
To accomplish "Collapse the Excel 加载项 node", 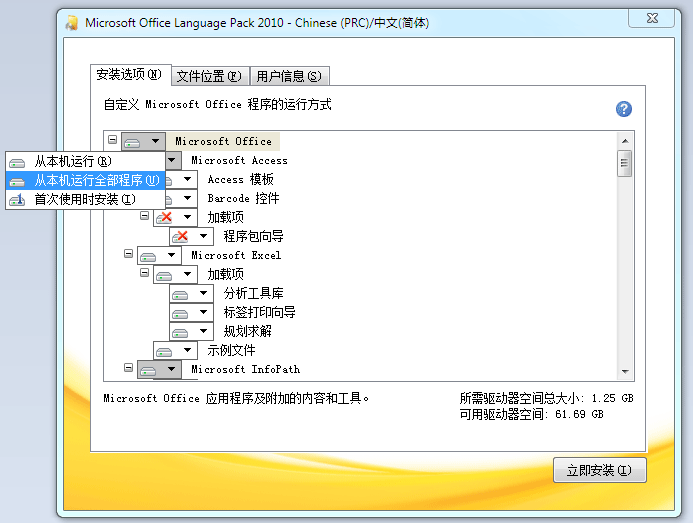I will [144, 273].
